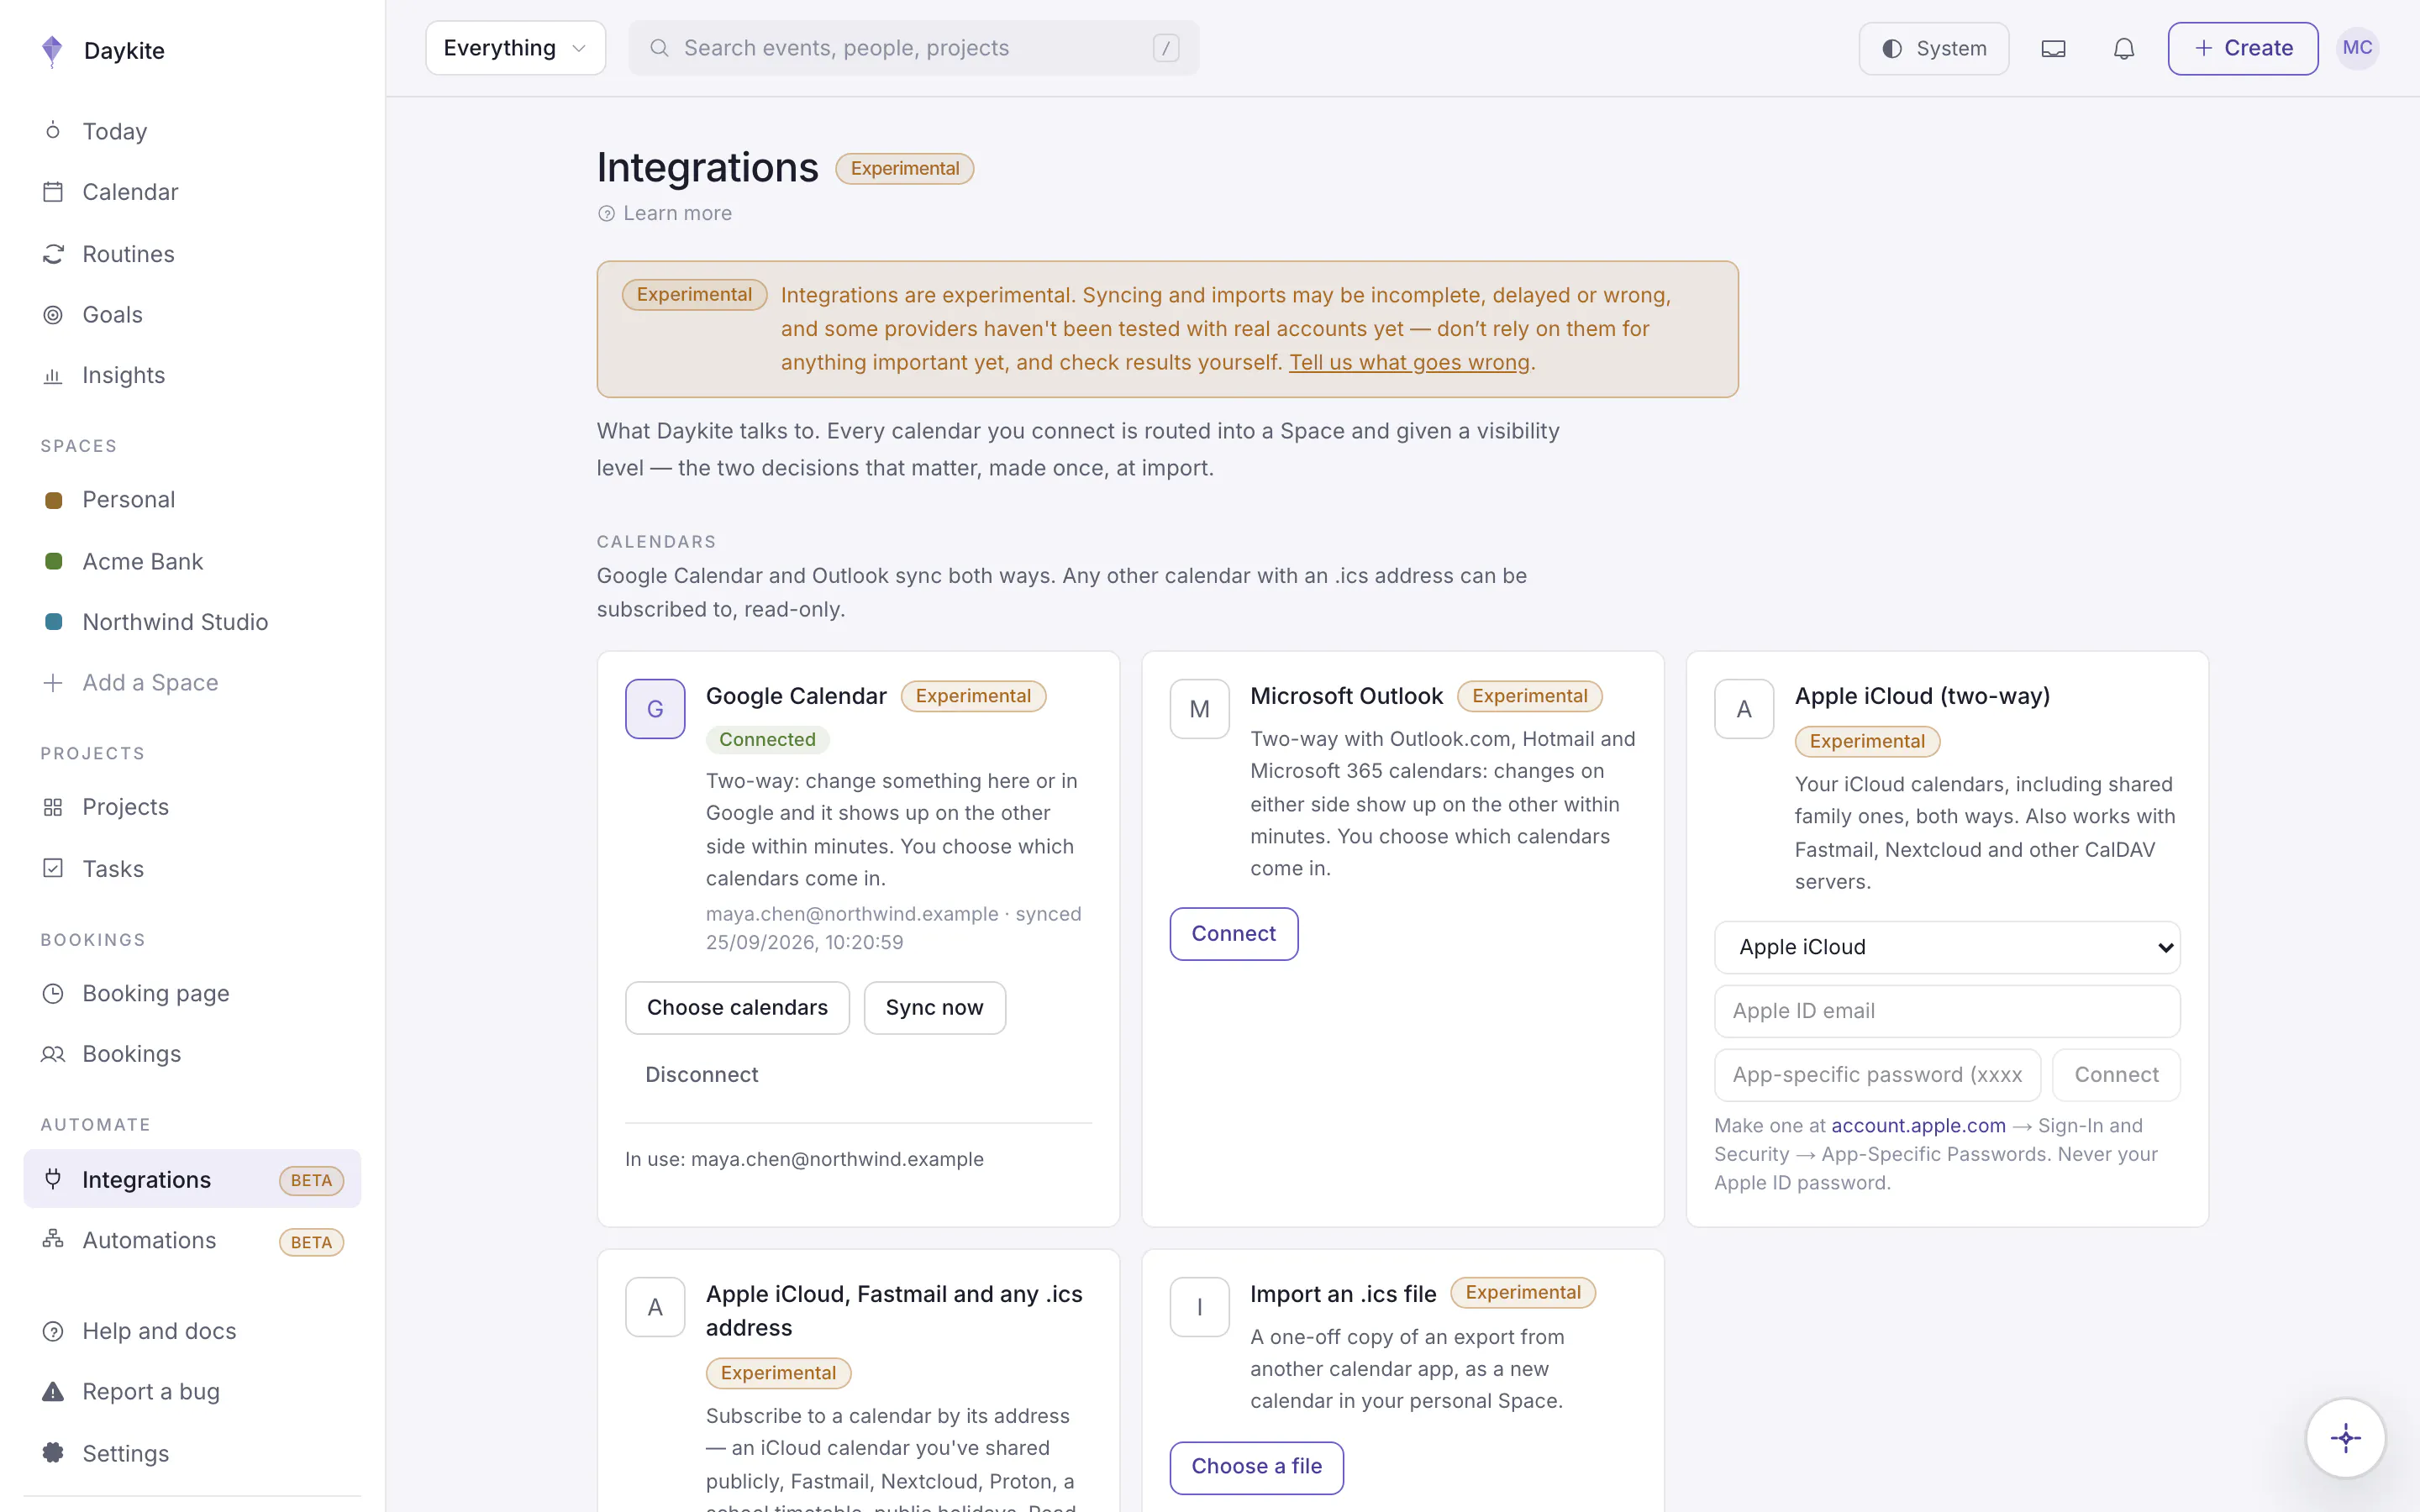This screenshot has height=1512, width=2420.
Task: Click the Microsoft Outlook M icon
Action: pos(1199,709)
